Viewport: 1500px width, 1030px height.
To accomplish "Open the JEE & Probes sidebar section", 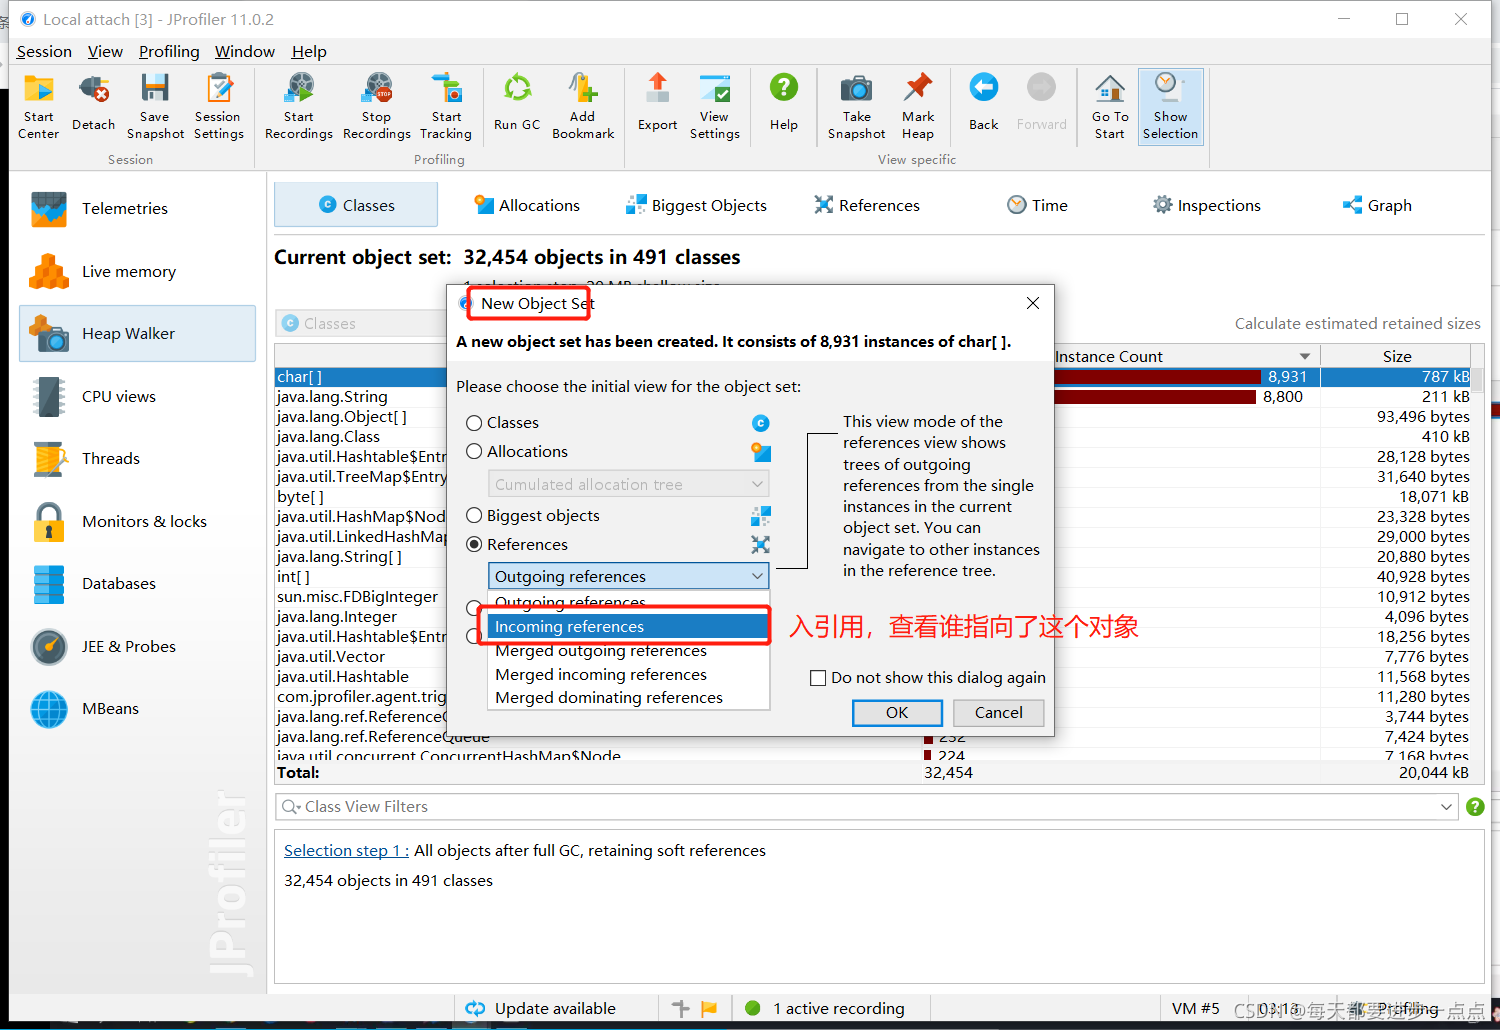I will click(138, 646).
